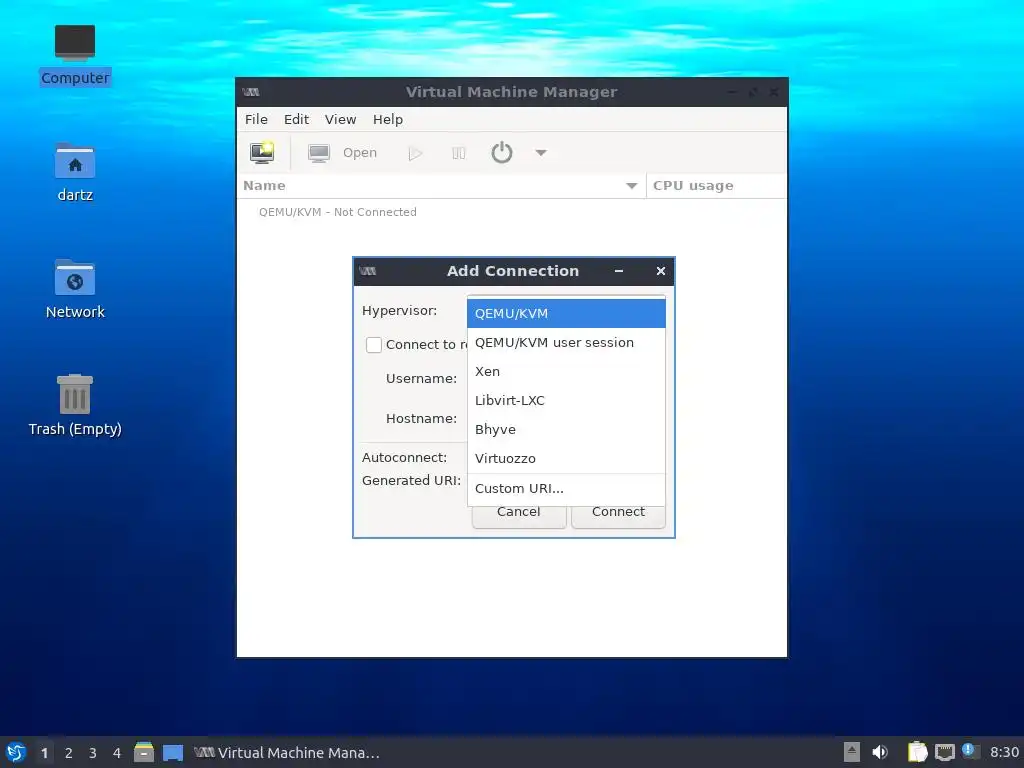Click the Shut down power icon
This screenshot has height=768, width=1024.
point(502,153)
